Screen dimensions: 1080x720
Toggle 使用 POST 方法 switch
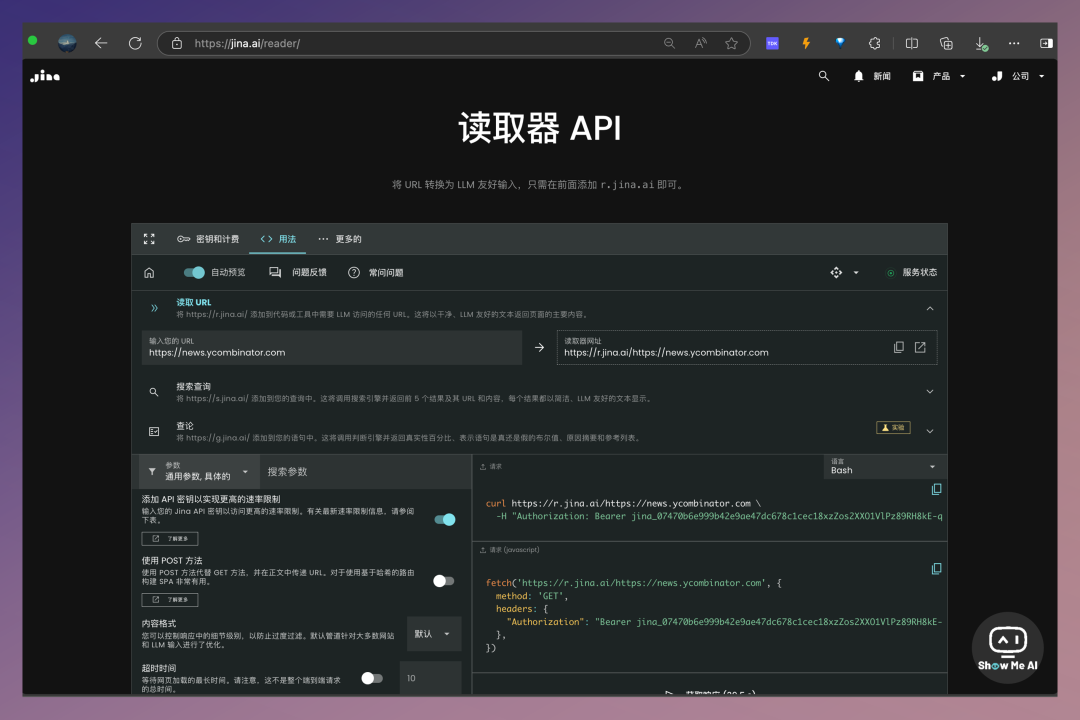click(444, 581)
